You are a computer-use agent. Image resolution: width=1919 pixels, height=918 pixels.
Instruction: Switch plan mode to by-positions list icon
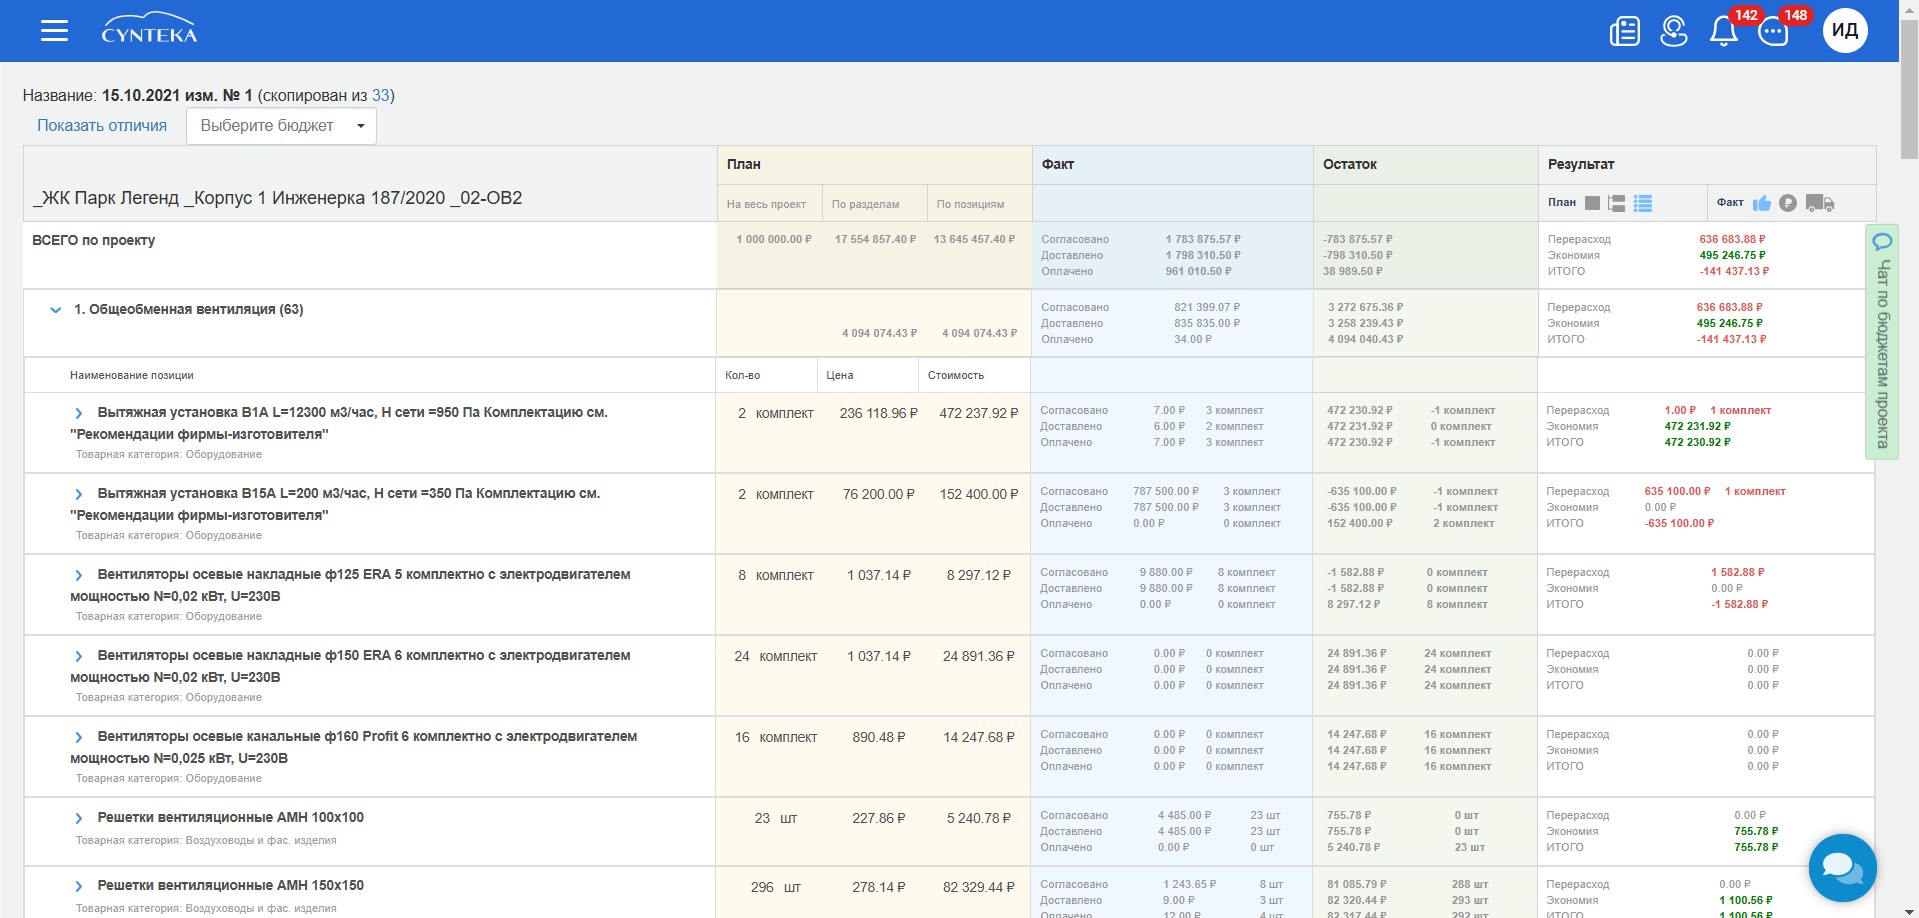point(1642,203)
